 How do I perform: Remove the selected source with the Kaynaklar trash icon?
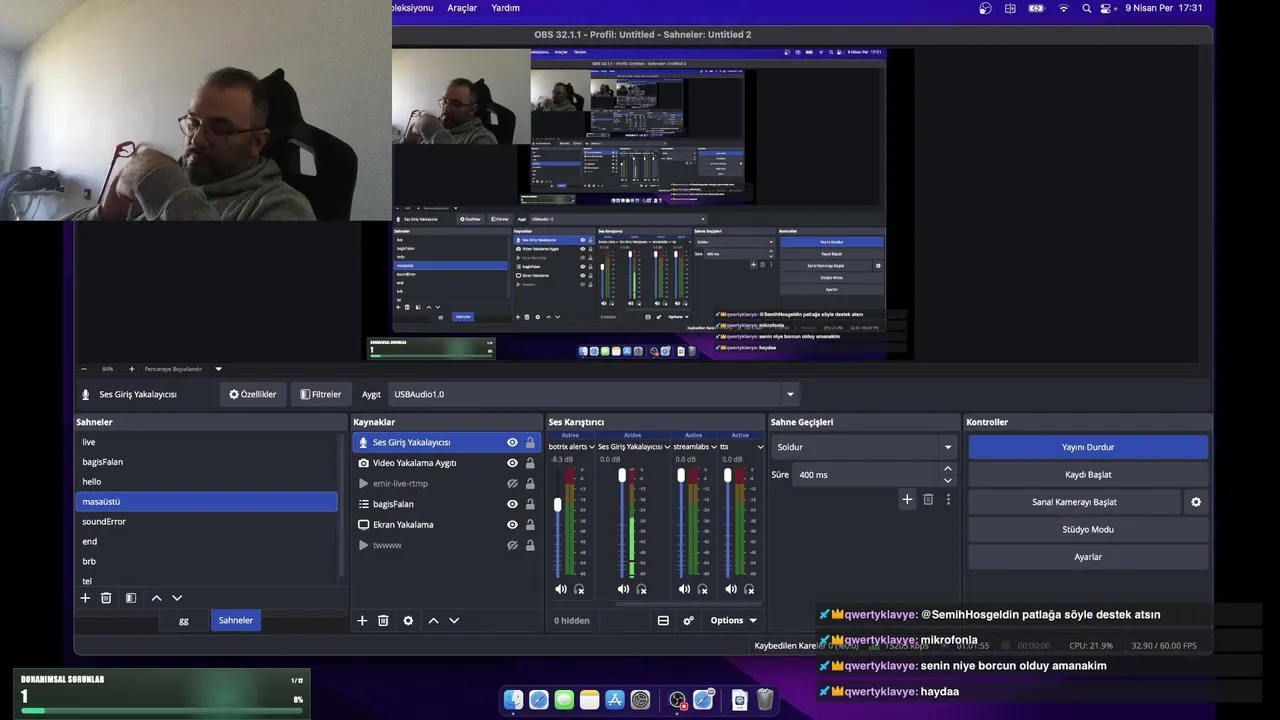[x=383, y=621]
